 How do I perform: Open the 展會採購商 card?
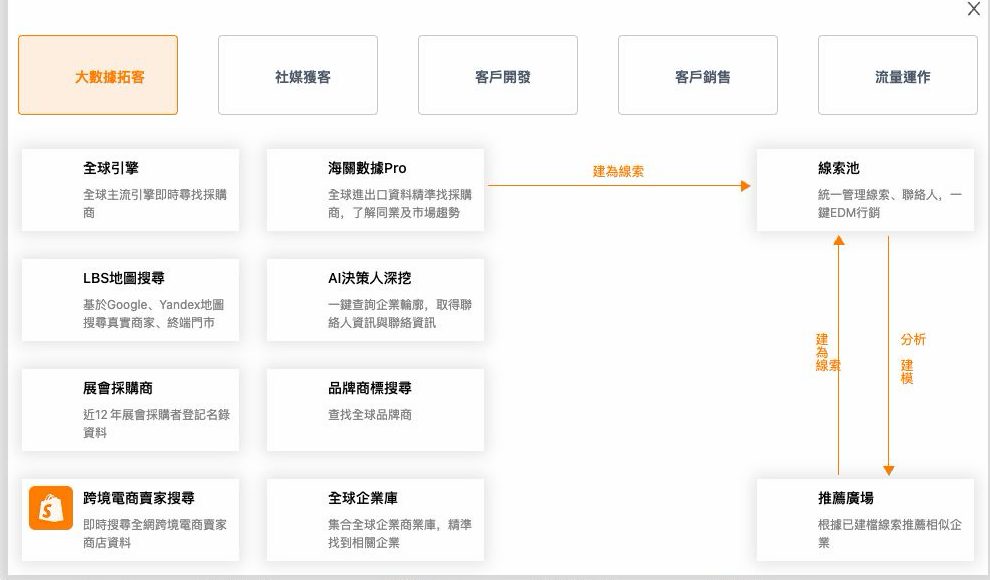tap(131, 410)
